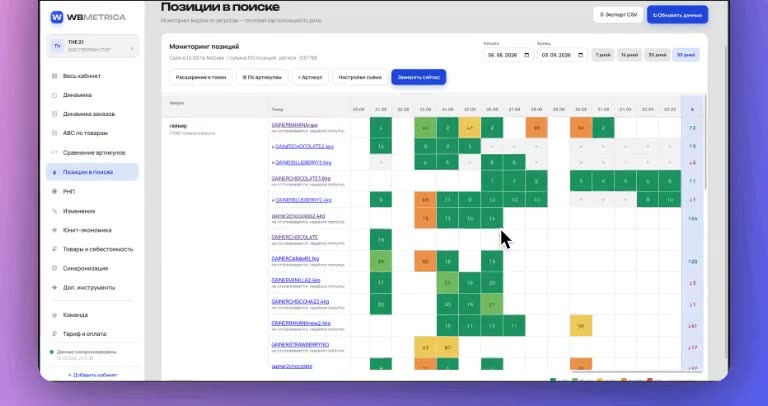This screenshot has height=406, width=768.
Task: Click the Весь кабинет sidebar icon
Action: 54,76
